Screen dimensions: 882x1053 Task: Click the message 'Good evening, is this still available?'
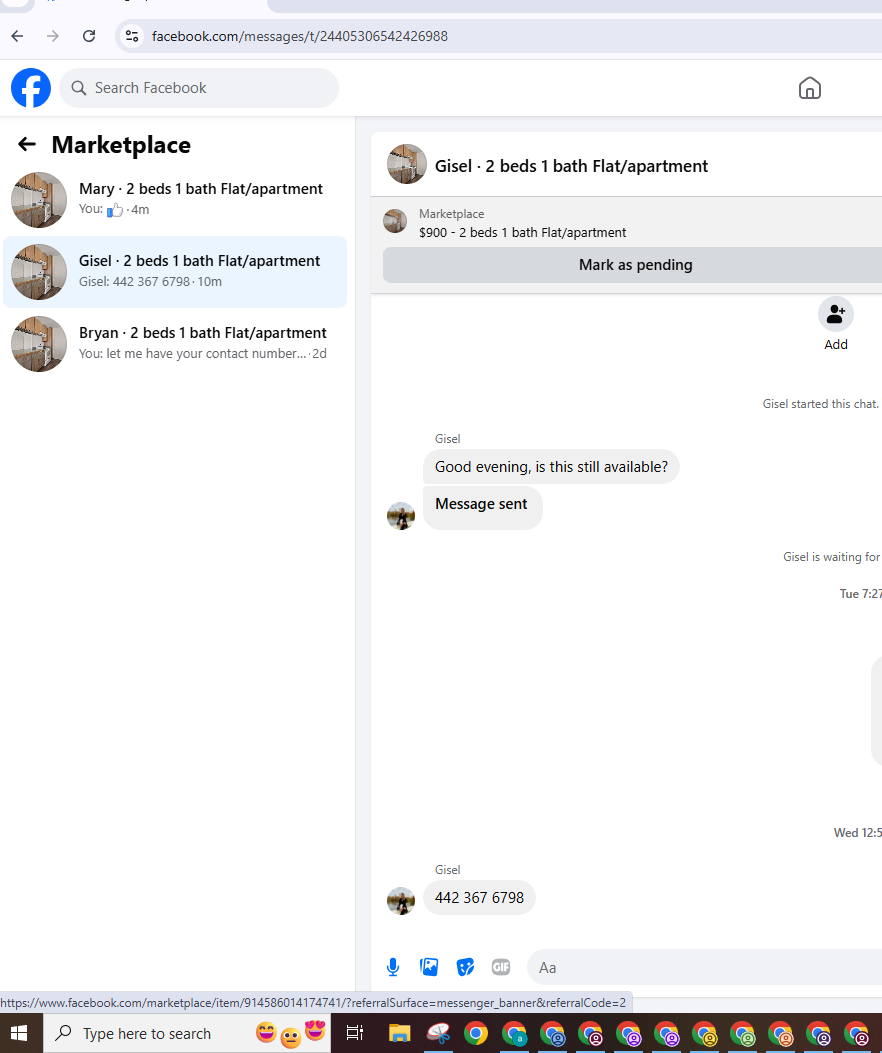tap(551, 467)
